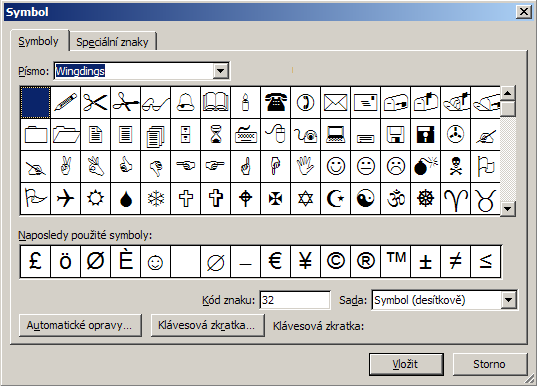Screen dimensions: 537x386
Task: Select the hourglass symbol
Action: pyautogui.click(x=215, y=135)
